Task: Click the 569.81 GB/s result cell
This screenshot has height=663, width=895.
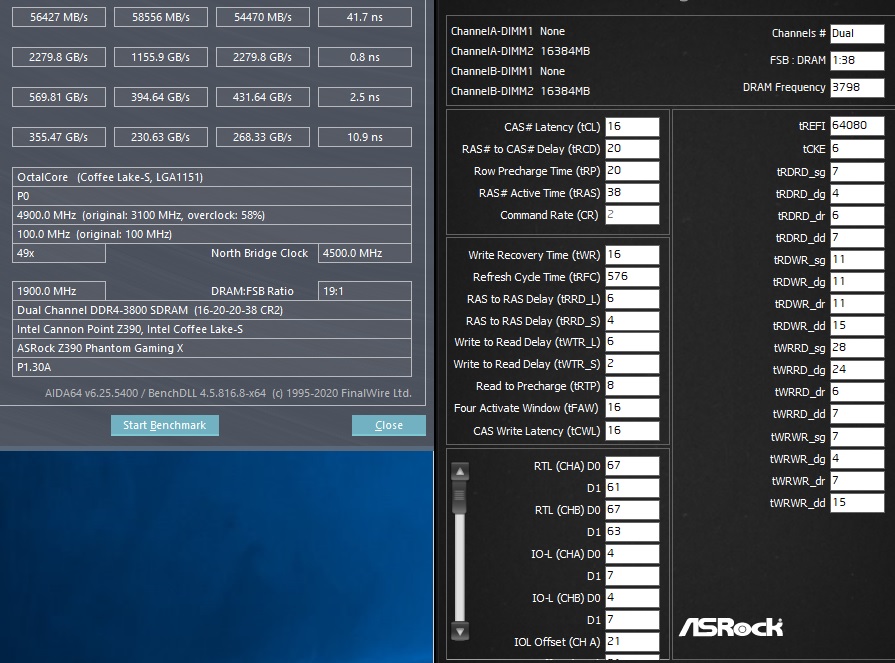Action: point(59,97)
